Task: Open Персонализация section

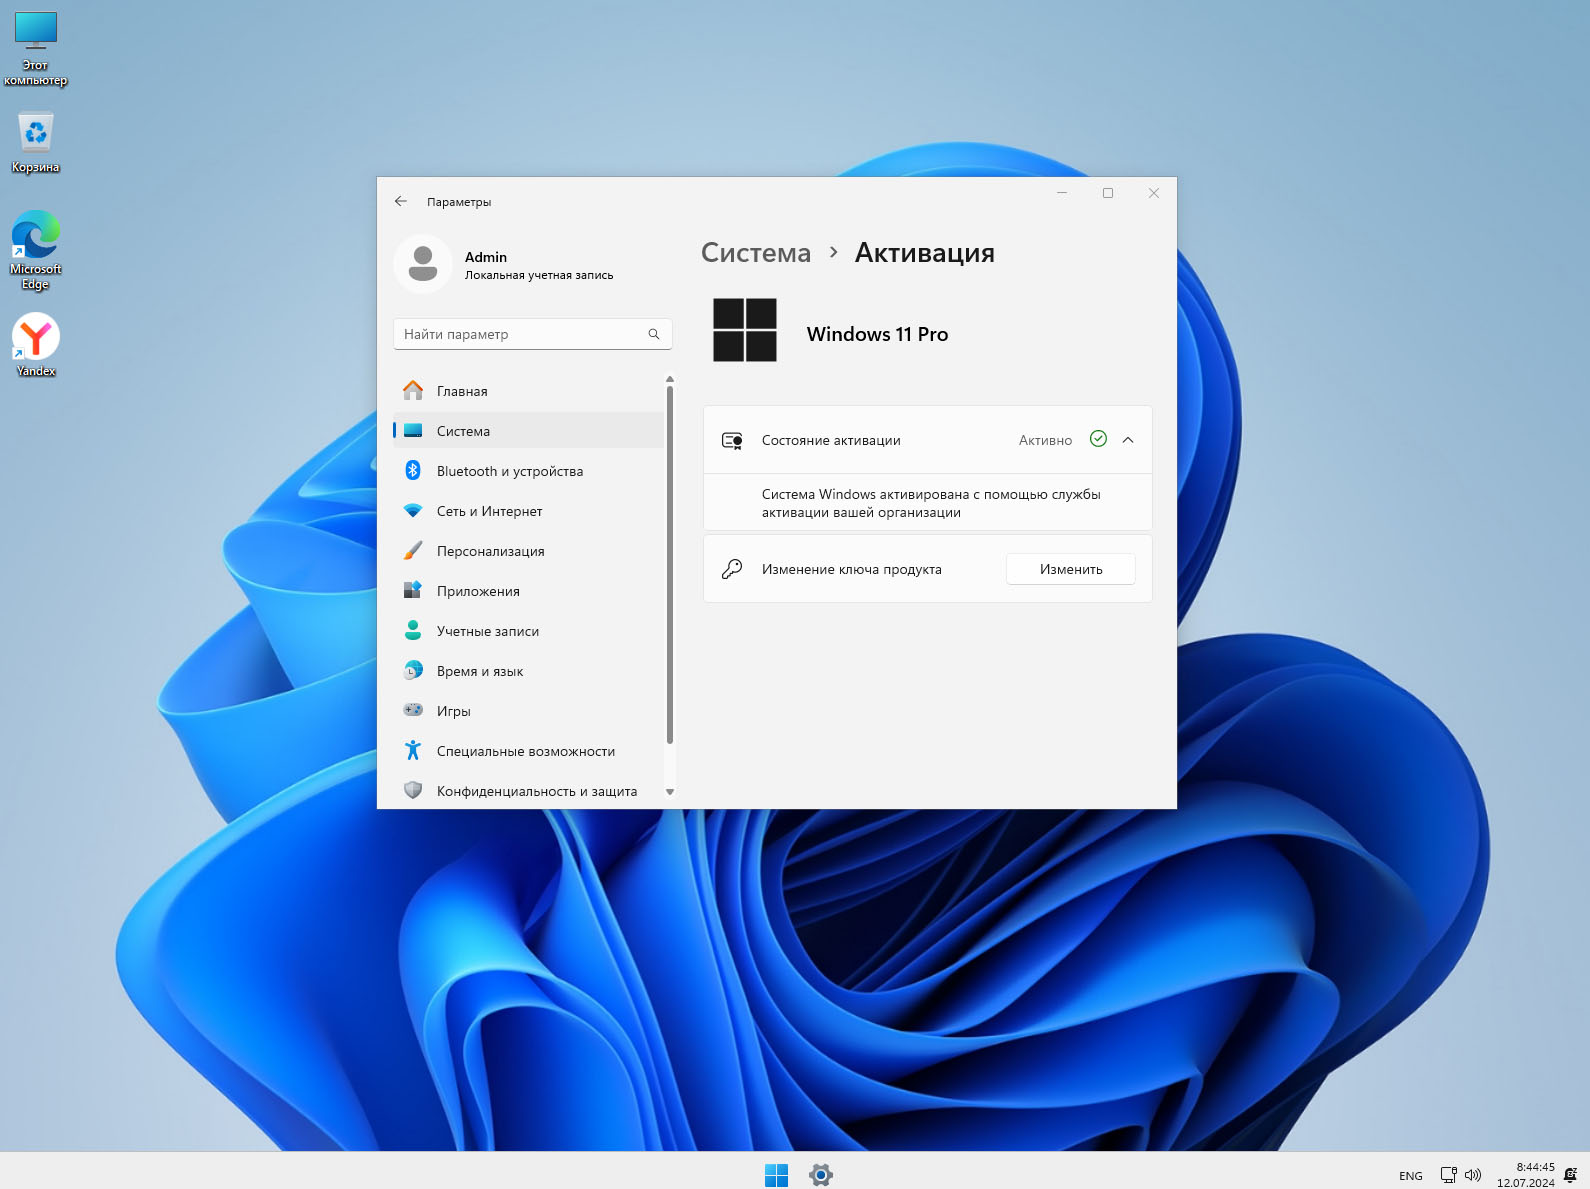Action: point(528,551)
